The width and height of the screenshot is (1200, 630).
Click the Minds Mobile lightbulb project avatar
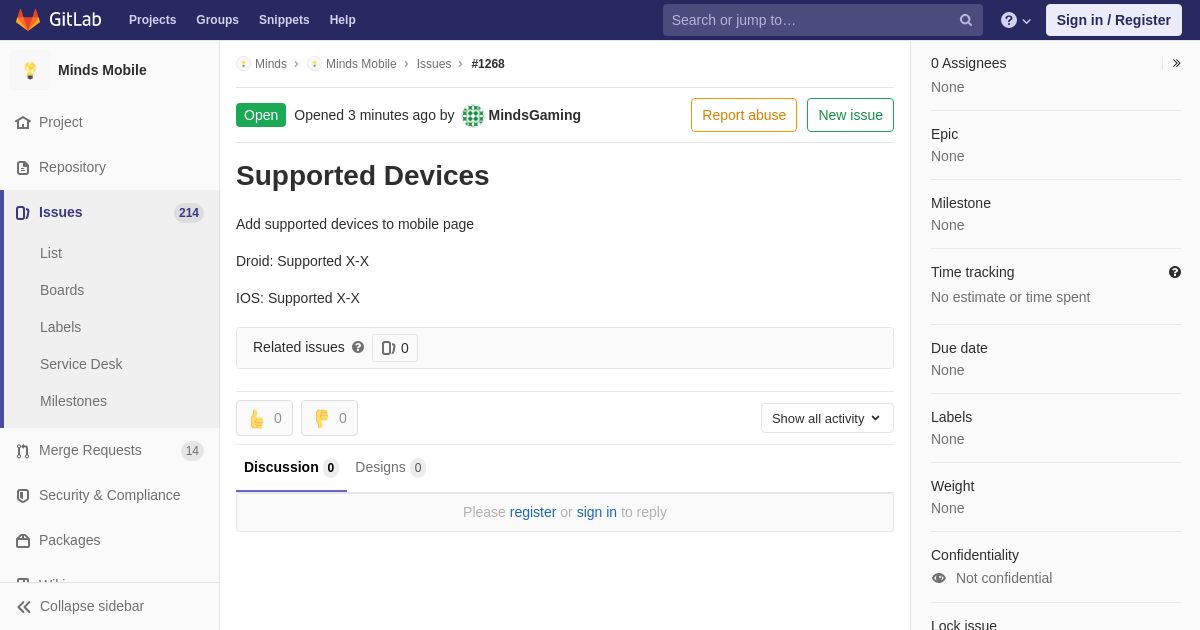tap(30, 70)
